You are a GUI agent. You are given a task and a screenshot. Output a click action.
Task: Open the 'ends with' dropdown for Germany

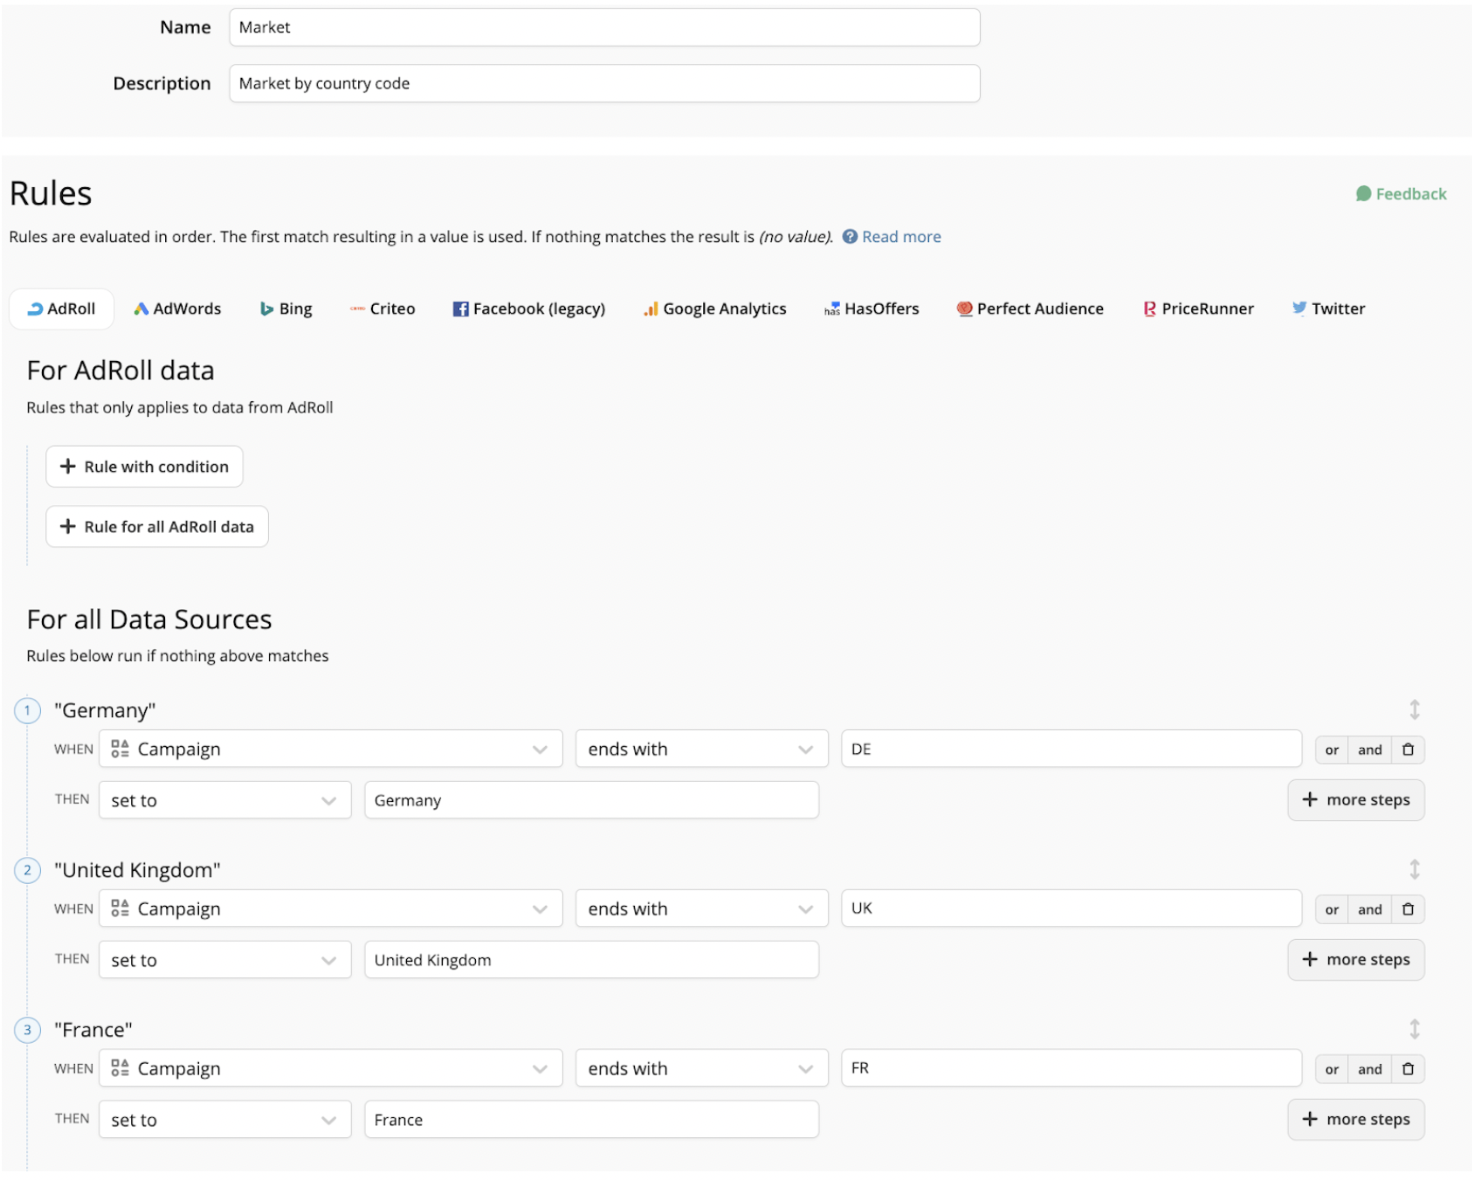[x=700, y=748]
